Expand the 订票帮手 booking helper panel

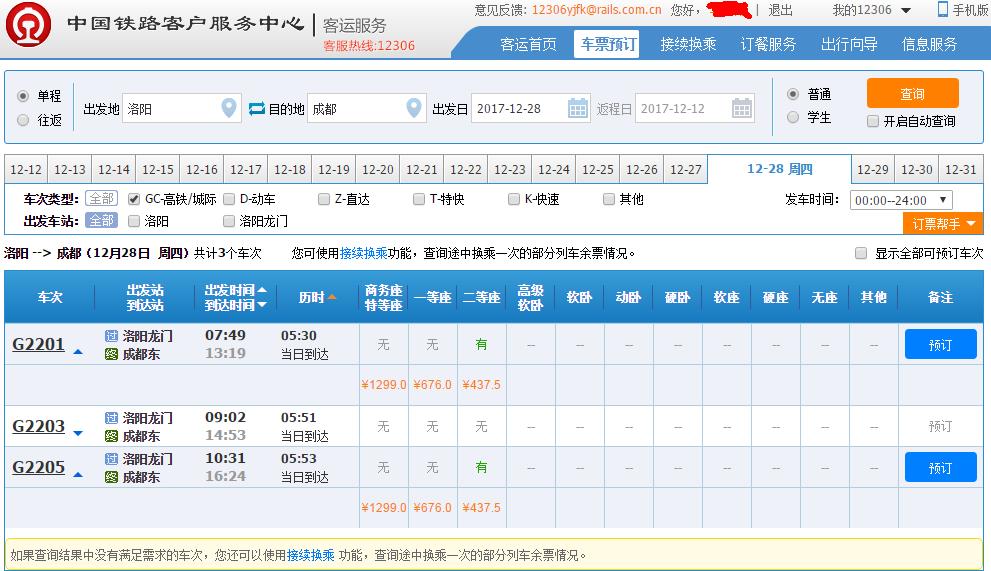[x=942, y=223]
